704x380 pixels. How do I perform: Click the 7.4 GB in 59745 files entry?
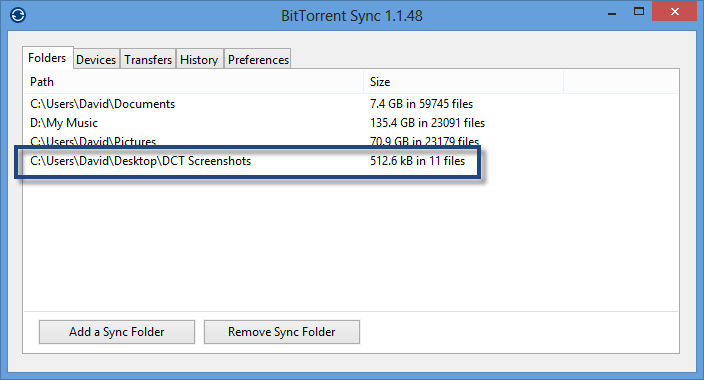(422, 104)
